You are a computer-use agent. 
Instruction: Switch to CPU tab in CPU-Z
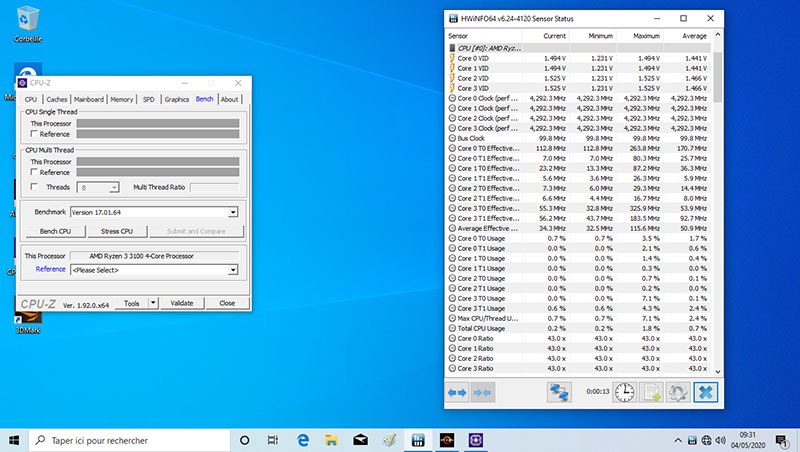tap(31, 99)
